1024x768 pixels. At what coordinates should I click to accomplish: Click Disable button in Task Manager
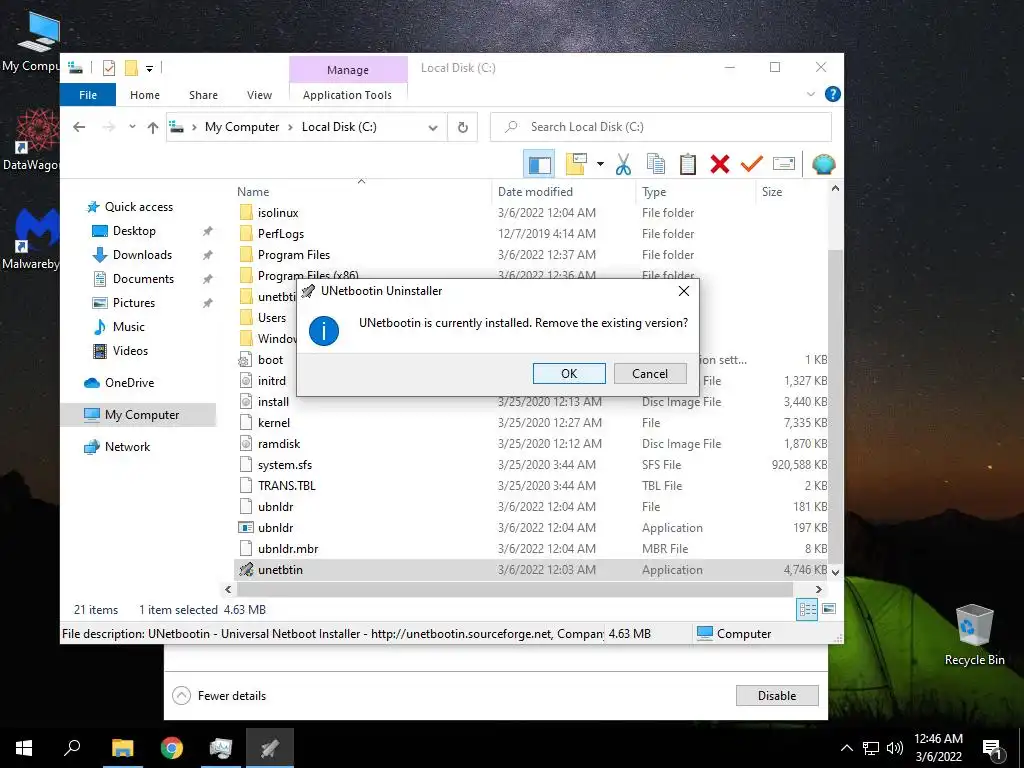click(776, 696)
